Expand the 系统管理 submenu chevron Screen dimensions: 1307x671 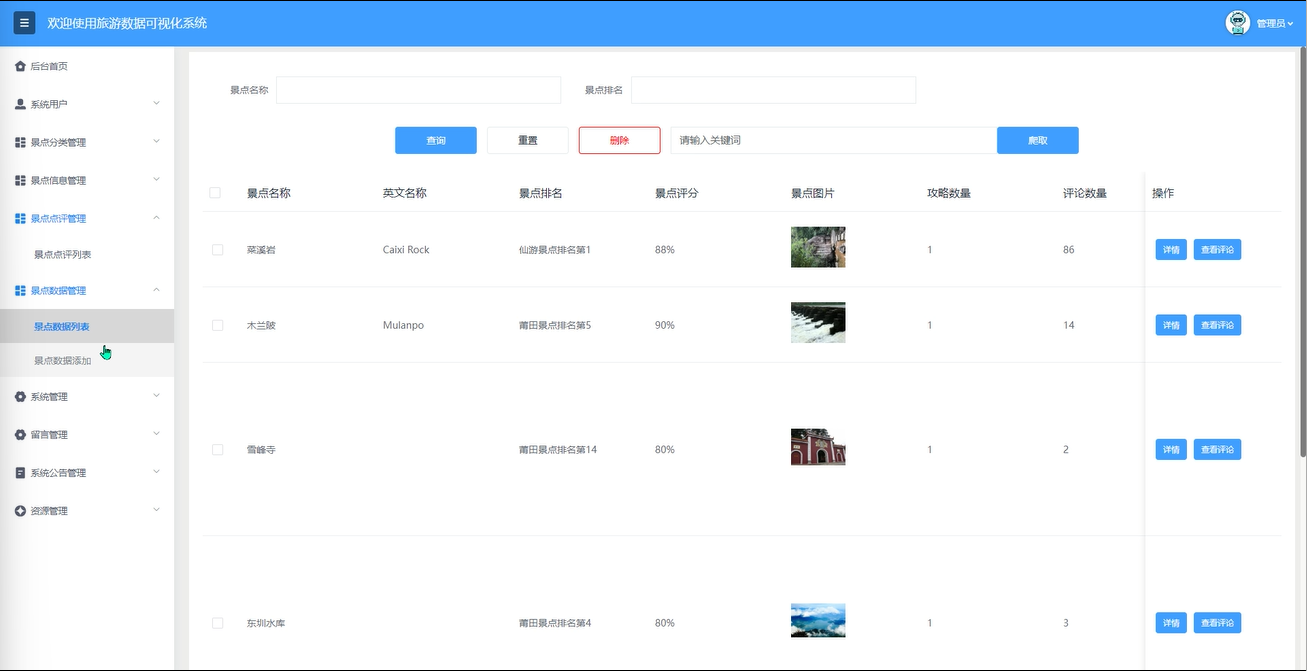[x=156, y=396]
